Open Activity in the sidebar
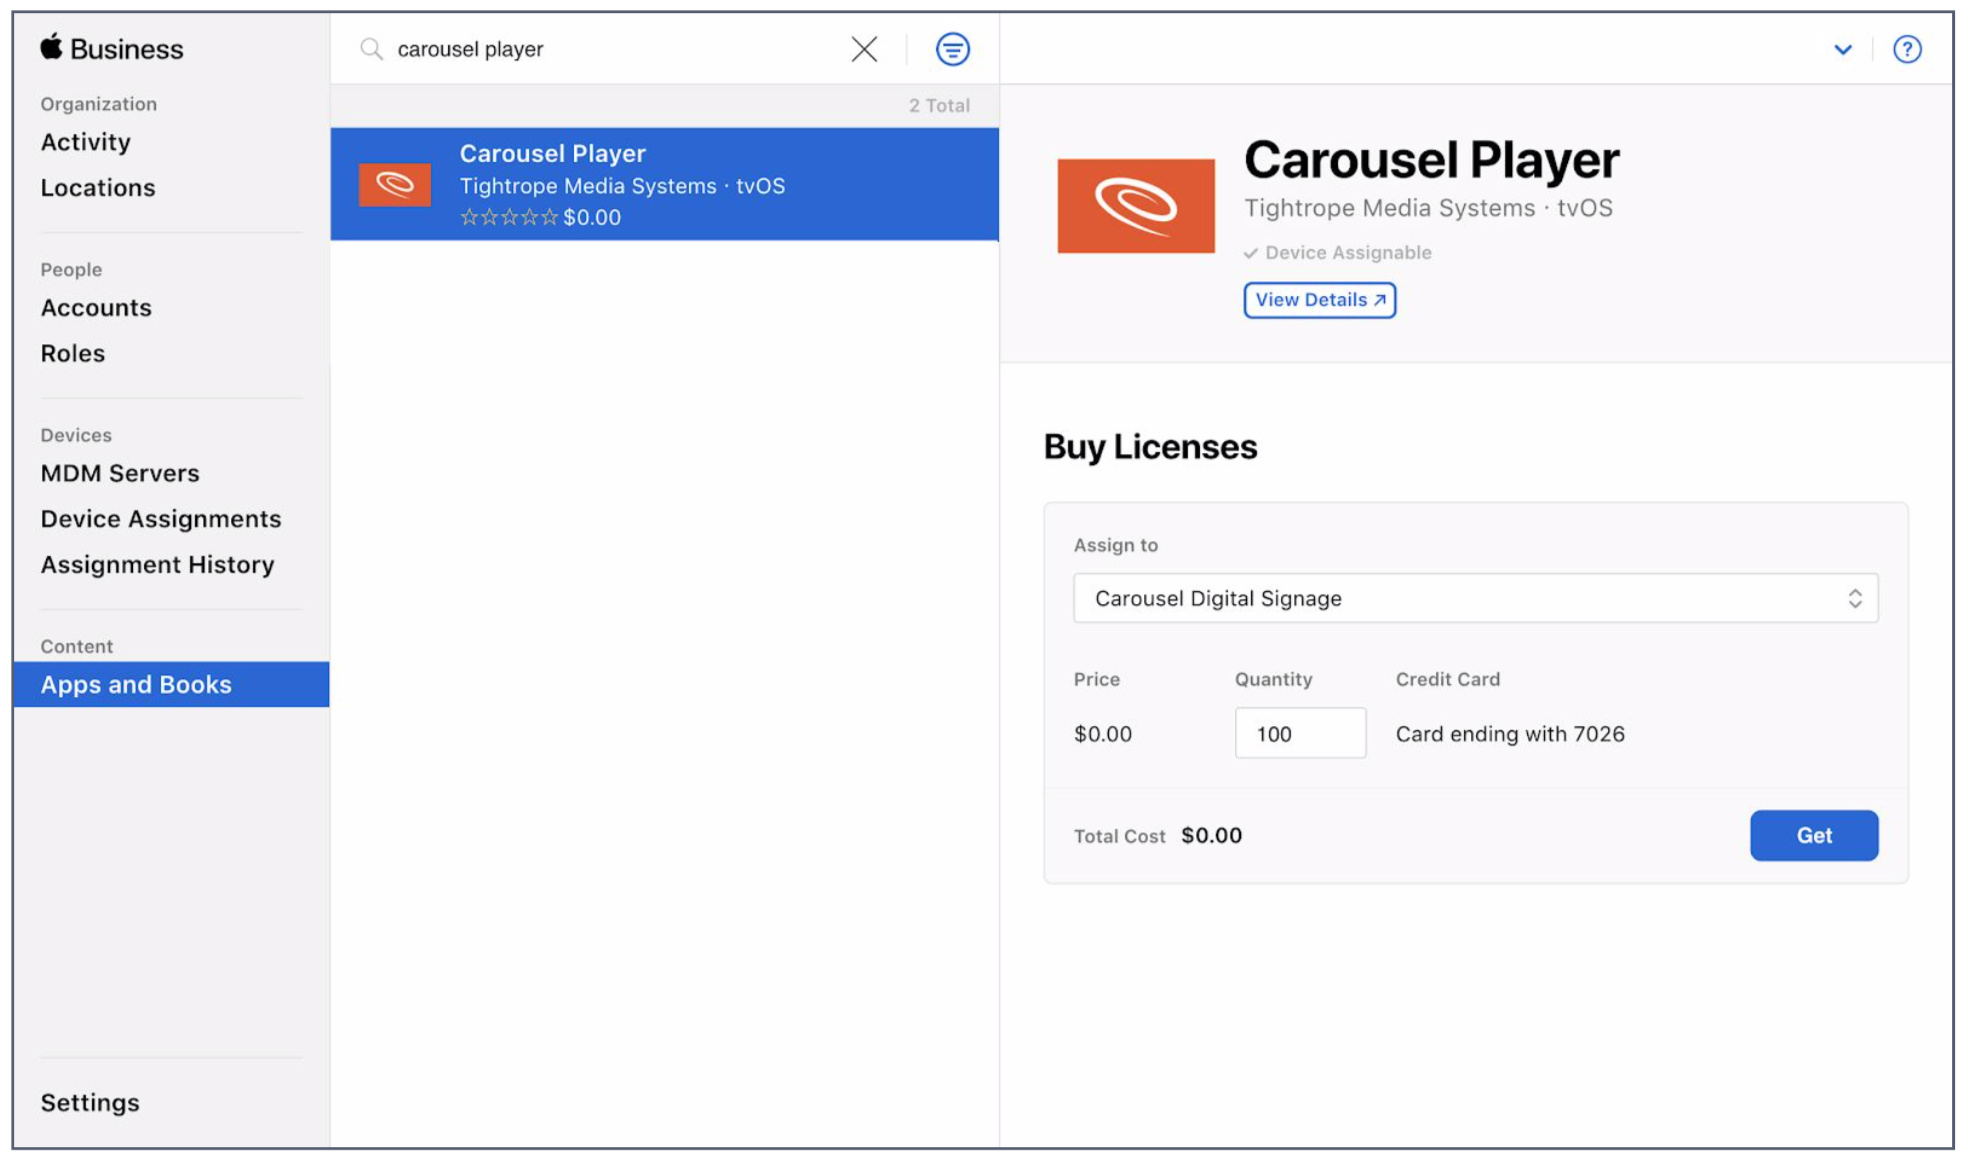The image size is (1968, 1158). [x=86, y=142]
